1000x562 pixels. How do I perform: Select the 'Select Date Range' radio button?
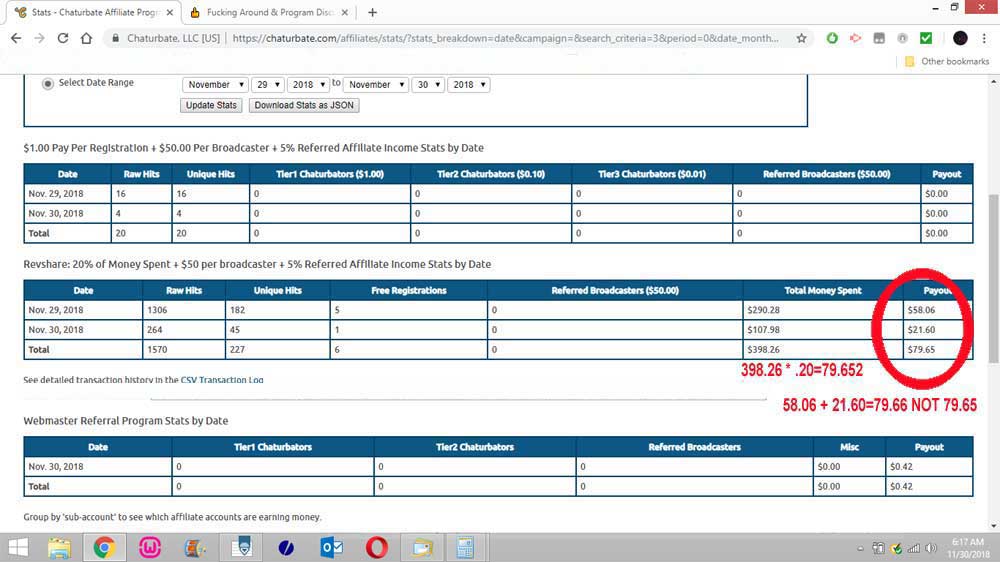coord(48,84)
